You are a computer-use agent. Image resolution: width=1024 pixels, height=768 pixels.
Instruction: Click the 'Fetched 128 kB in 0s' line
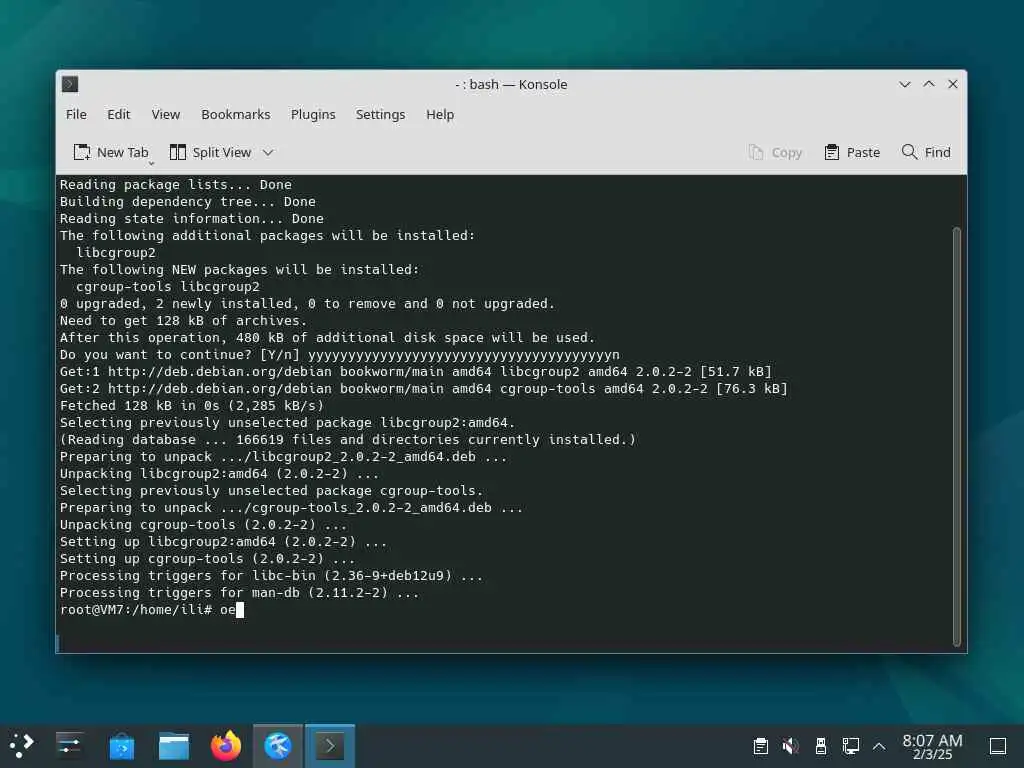[192, 406]
